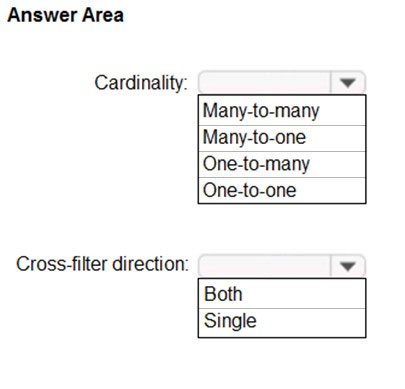
Task: Set cardinality to One-to-one
Action: (282, 190)
